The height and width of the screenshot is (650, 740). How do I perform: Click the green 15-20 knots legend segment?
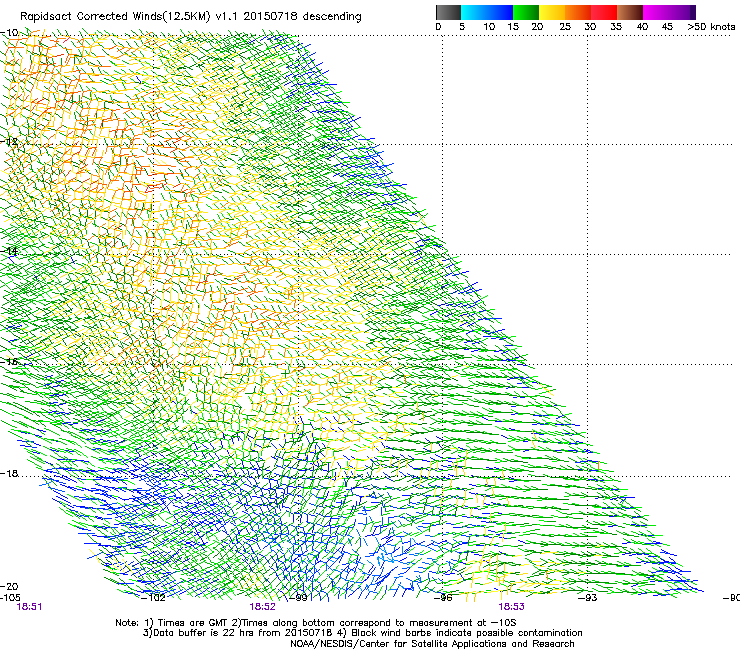click(x=526, y=12)
